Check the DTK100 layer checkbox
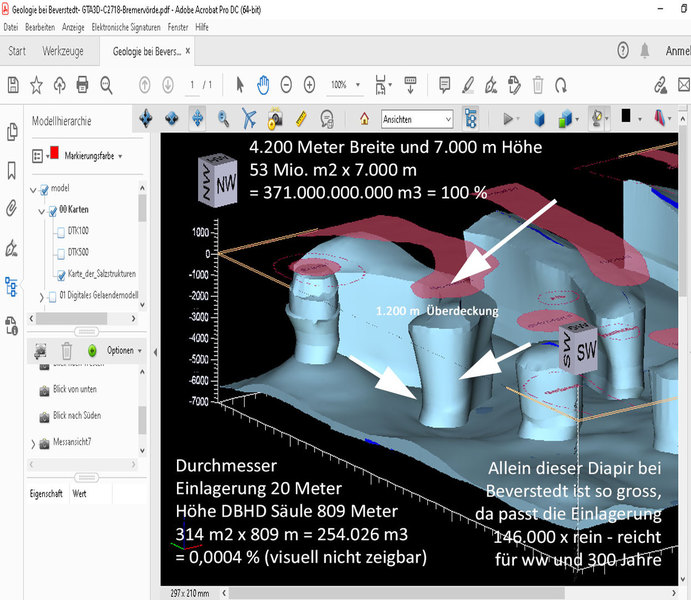This screenshot has width=691, height=600. [59, 233]
